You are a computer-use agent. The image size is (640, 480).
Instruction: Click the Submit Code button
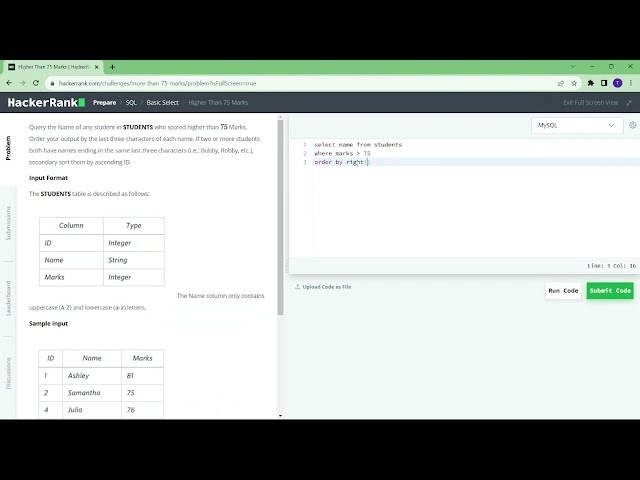pos(610,291)
